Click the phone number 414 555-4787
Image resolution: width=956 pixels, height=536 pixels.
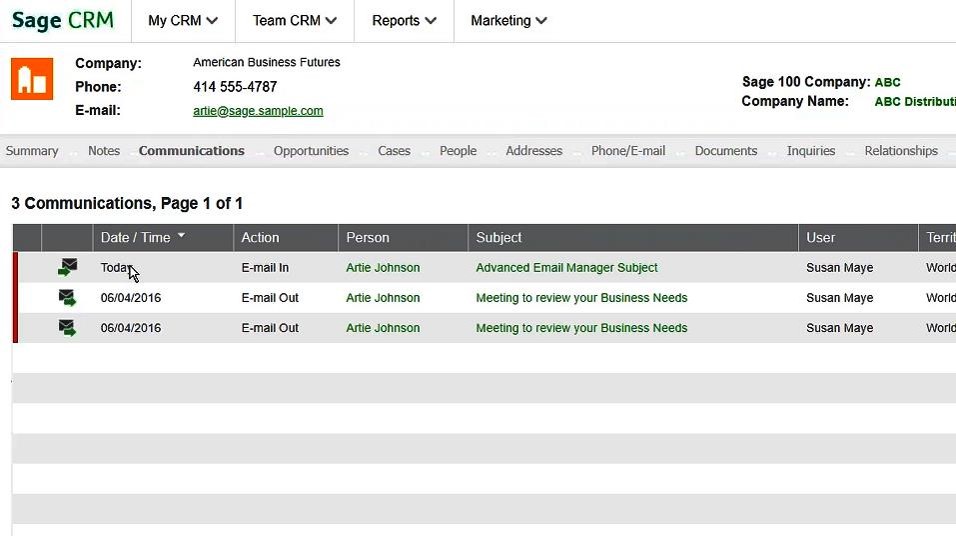tap(235, 87)
